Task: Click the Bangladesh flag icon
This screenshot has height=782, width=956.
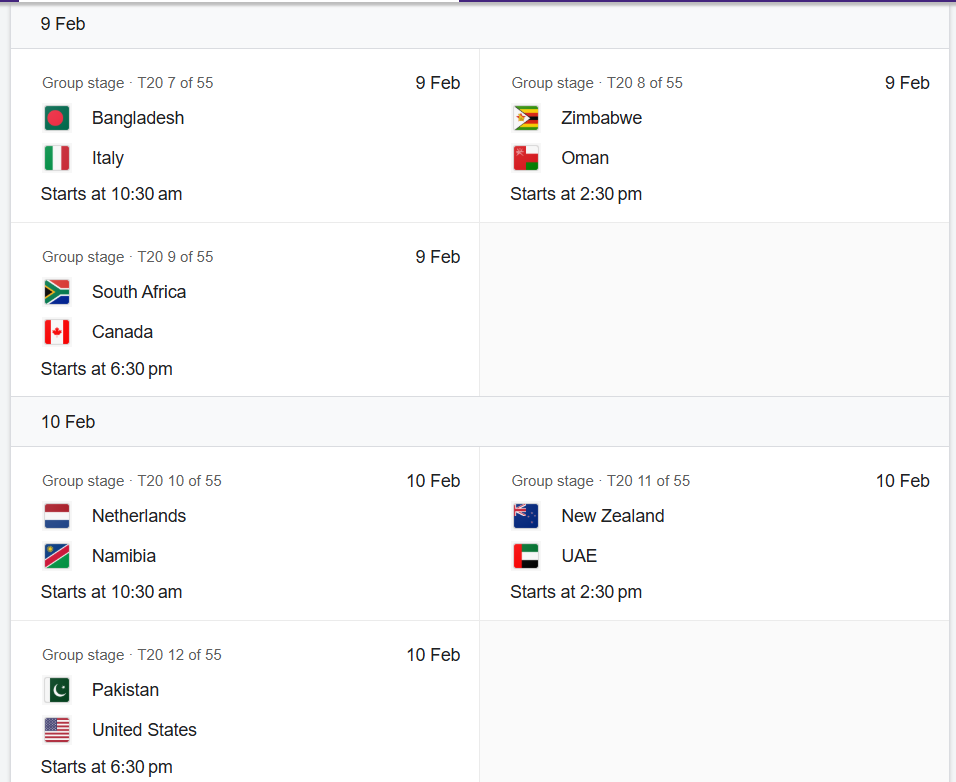Action: coord(57,118)
